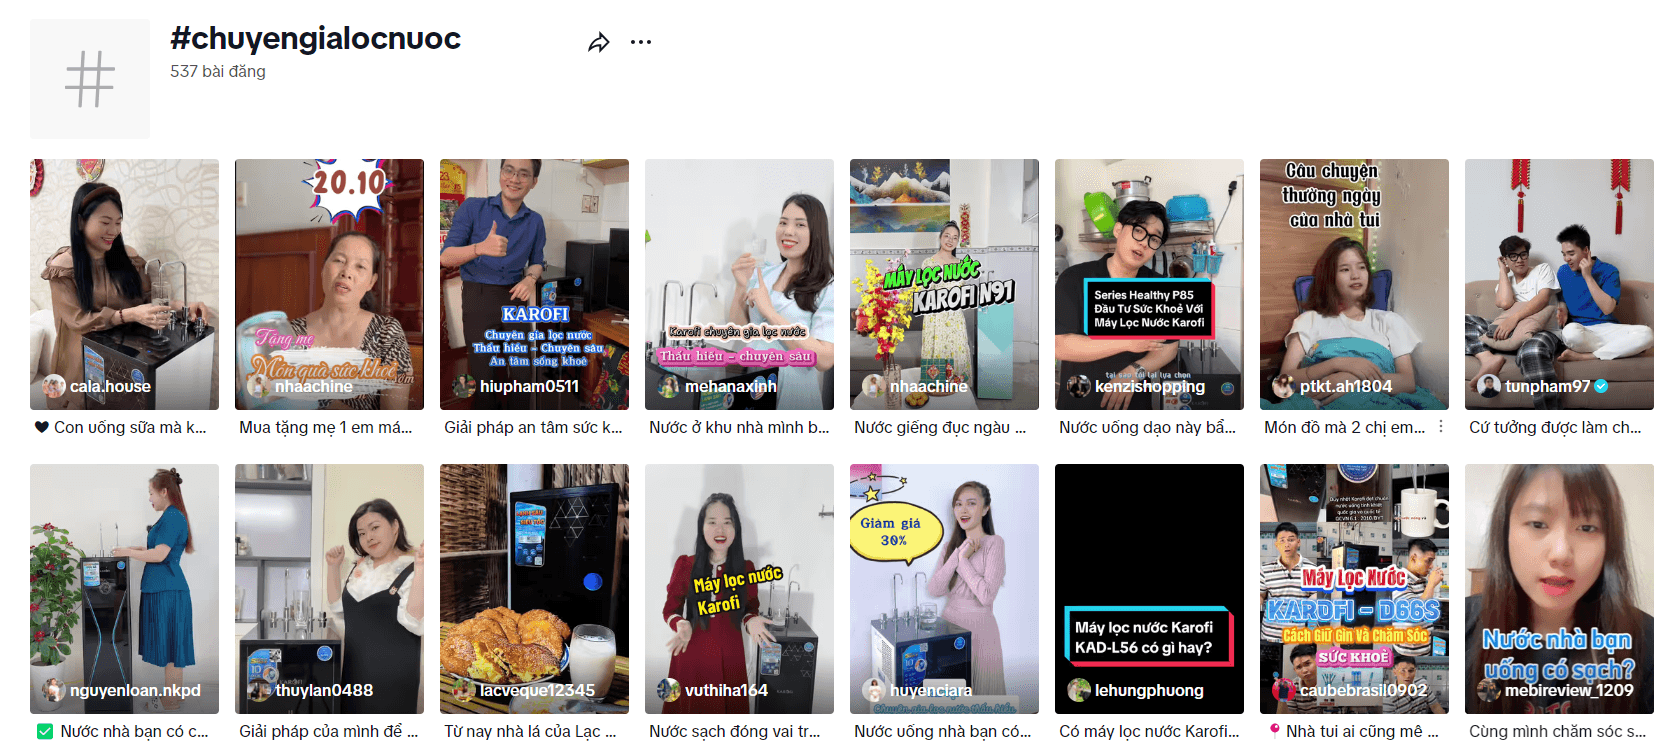Image resolution: width=1661 pixels, height=754 pixels.
Task: Open caption 'Cùng mình chăm sóc s...'
Action: click(1557, 731)
